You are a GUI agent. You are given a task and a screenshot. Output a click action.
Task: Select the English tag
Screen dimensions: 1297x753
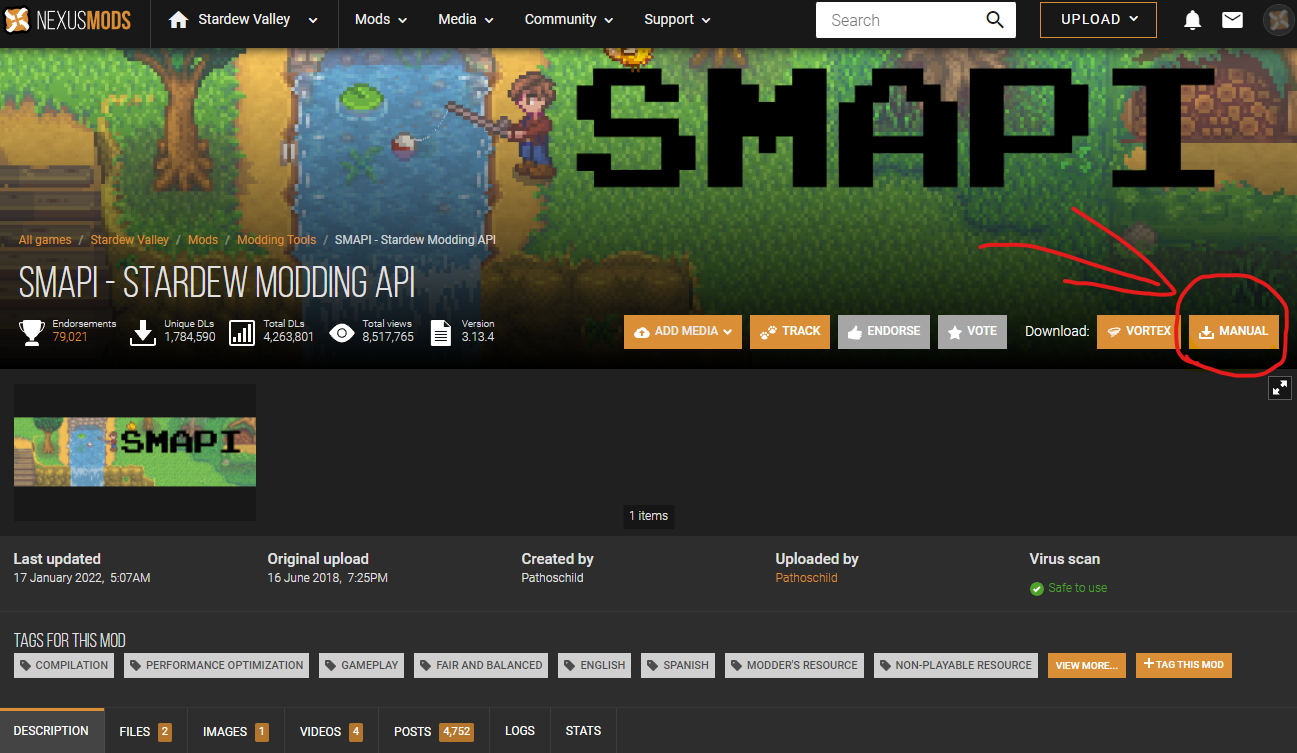tap(595, 665)
